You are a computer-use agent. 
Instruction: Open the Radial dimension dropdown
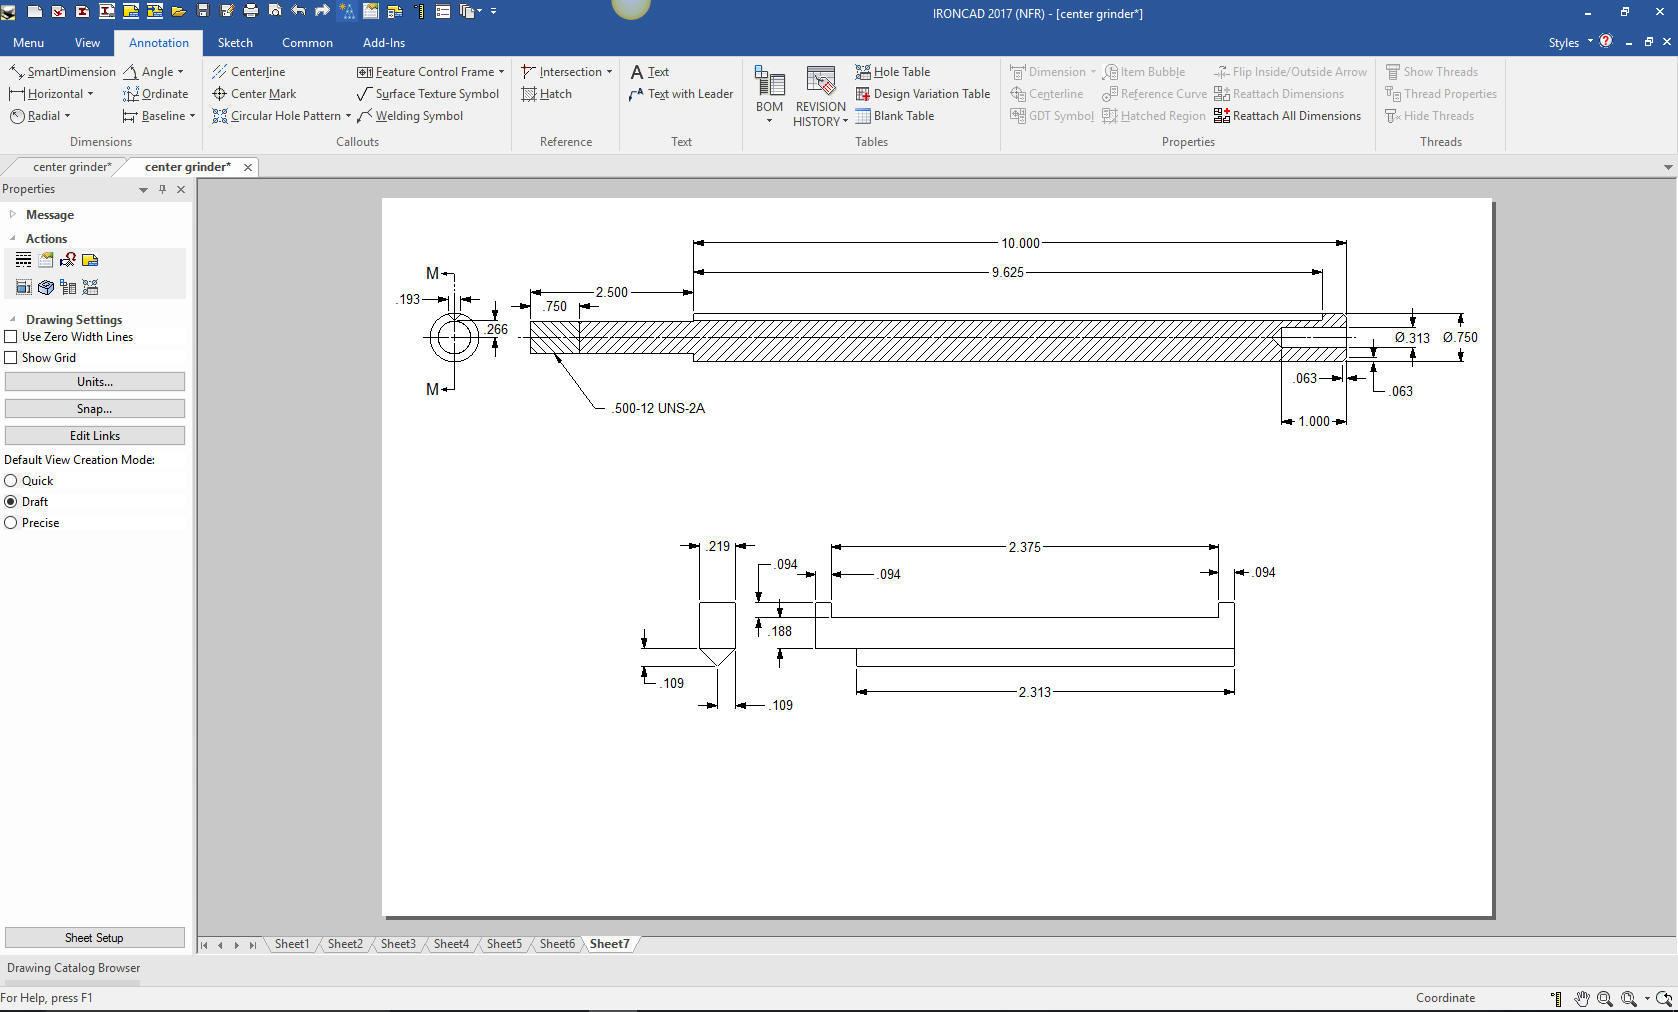click(67, 116)
